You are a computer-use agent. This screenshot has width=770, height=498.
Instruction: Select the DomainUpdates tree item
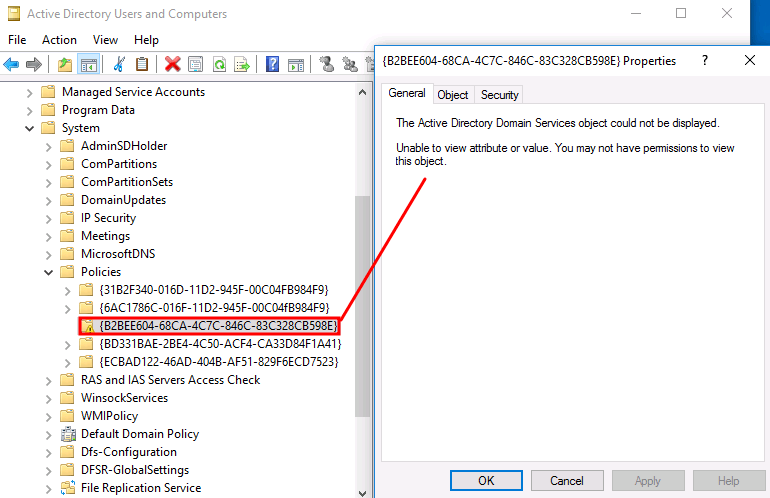tap(123, 200)
